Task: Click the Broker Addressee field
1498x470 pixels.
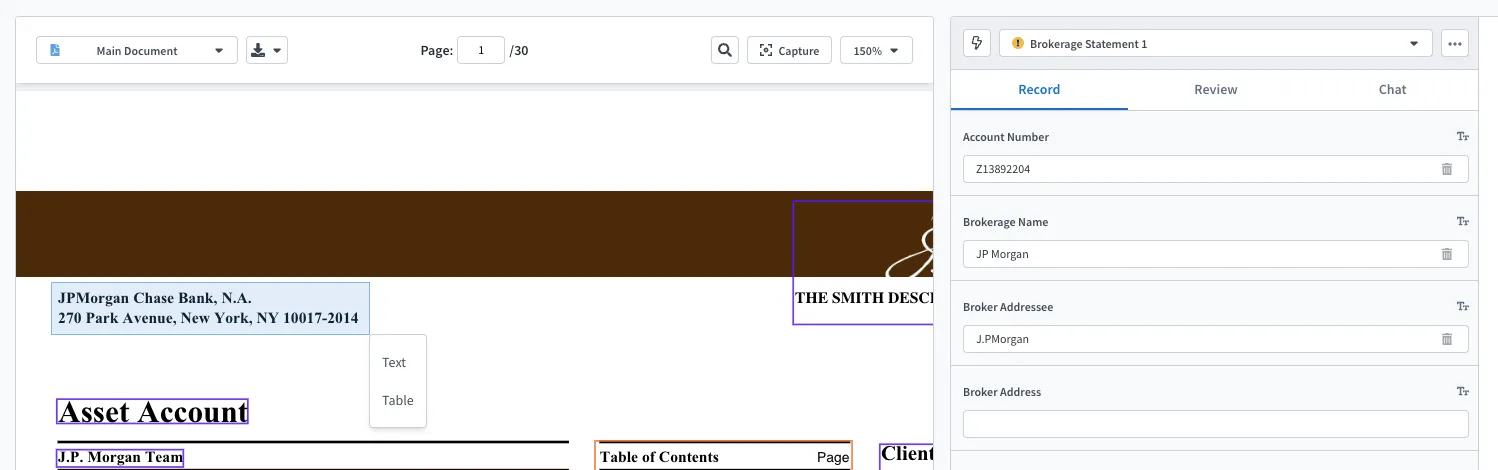Action: 1215,339
